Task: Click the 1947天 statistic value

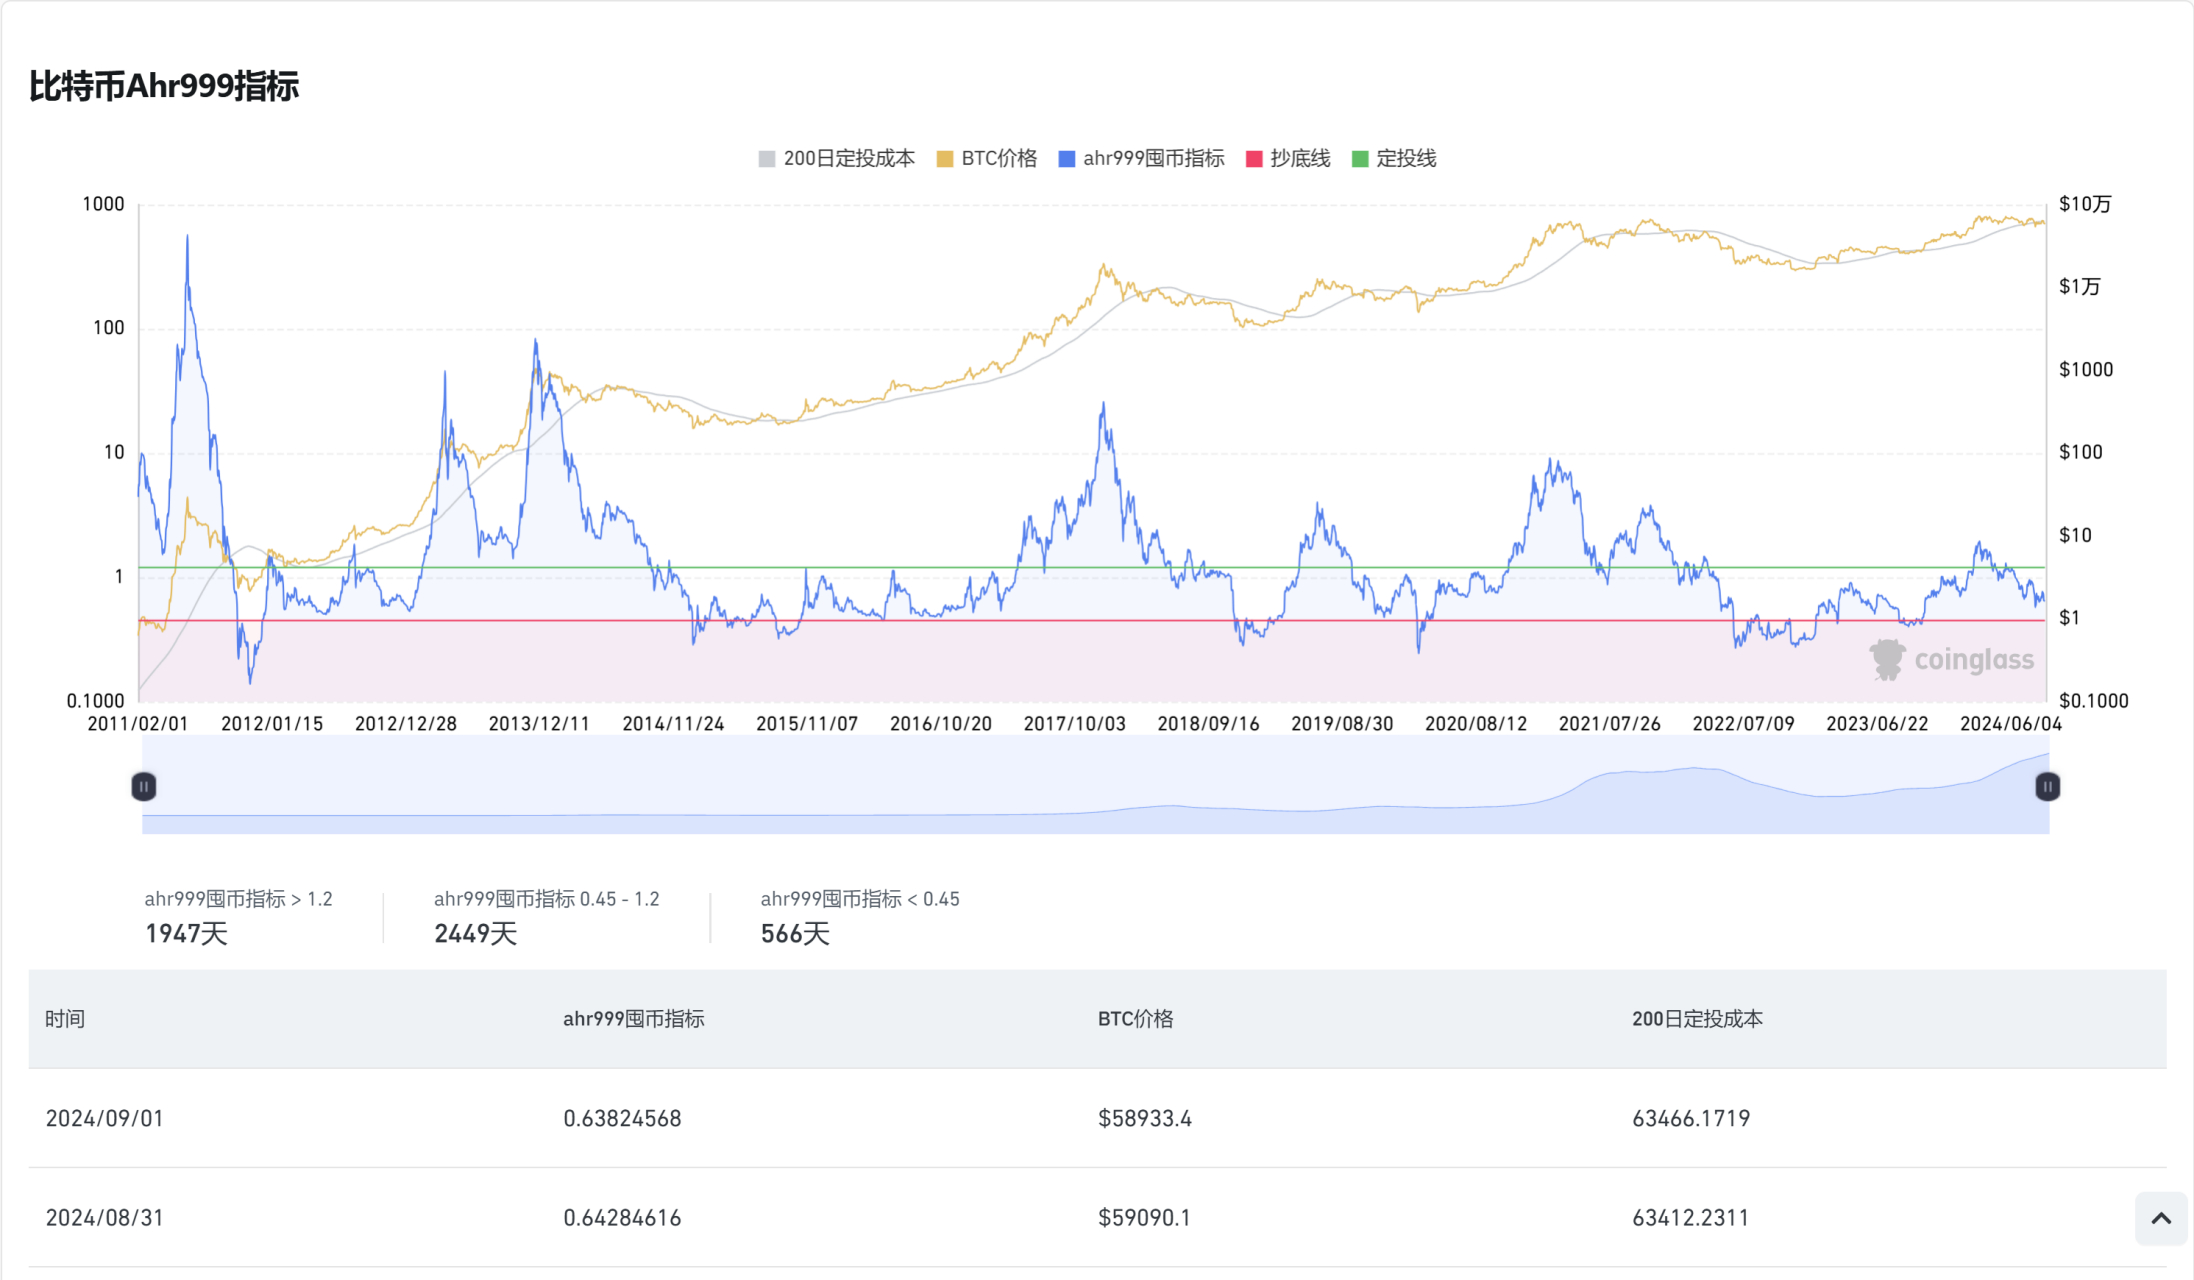Action: tap(187, 934)
